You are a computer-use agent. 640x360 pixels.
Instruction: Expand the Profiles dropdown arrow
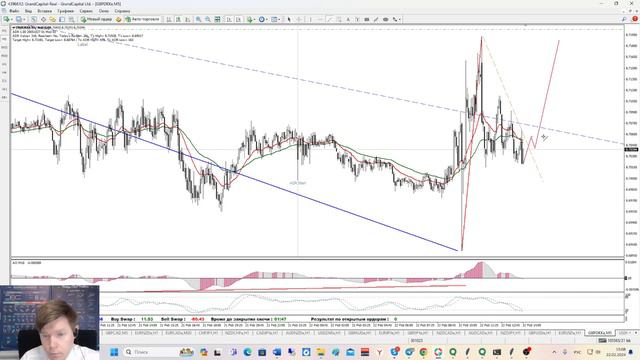click(24, 19)
